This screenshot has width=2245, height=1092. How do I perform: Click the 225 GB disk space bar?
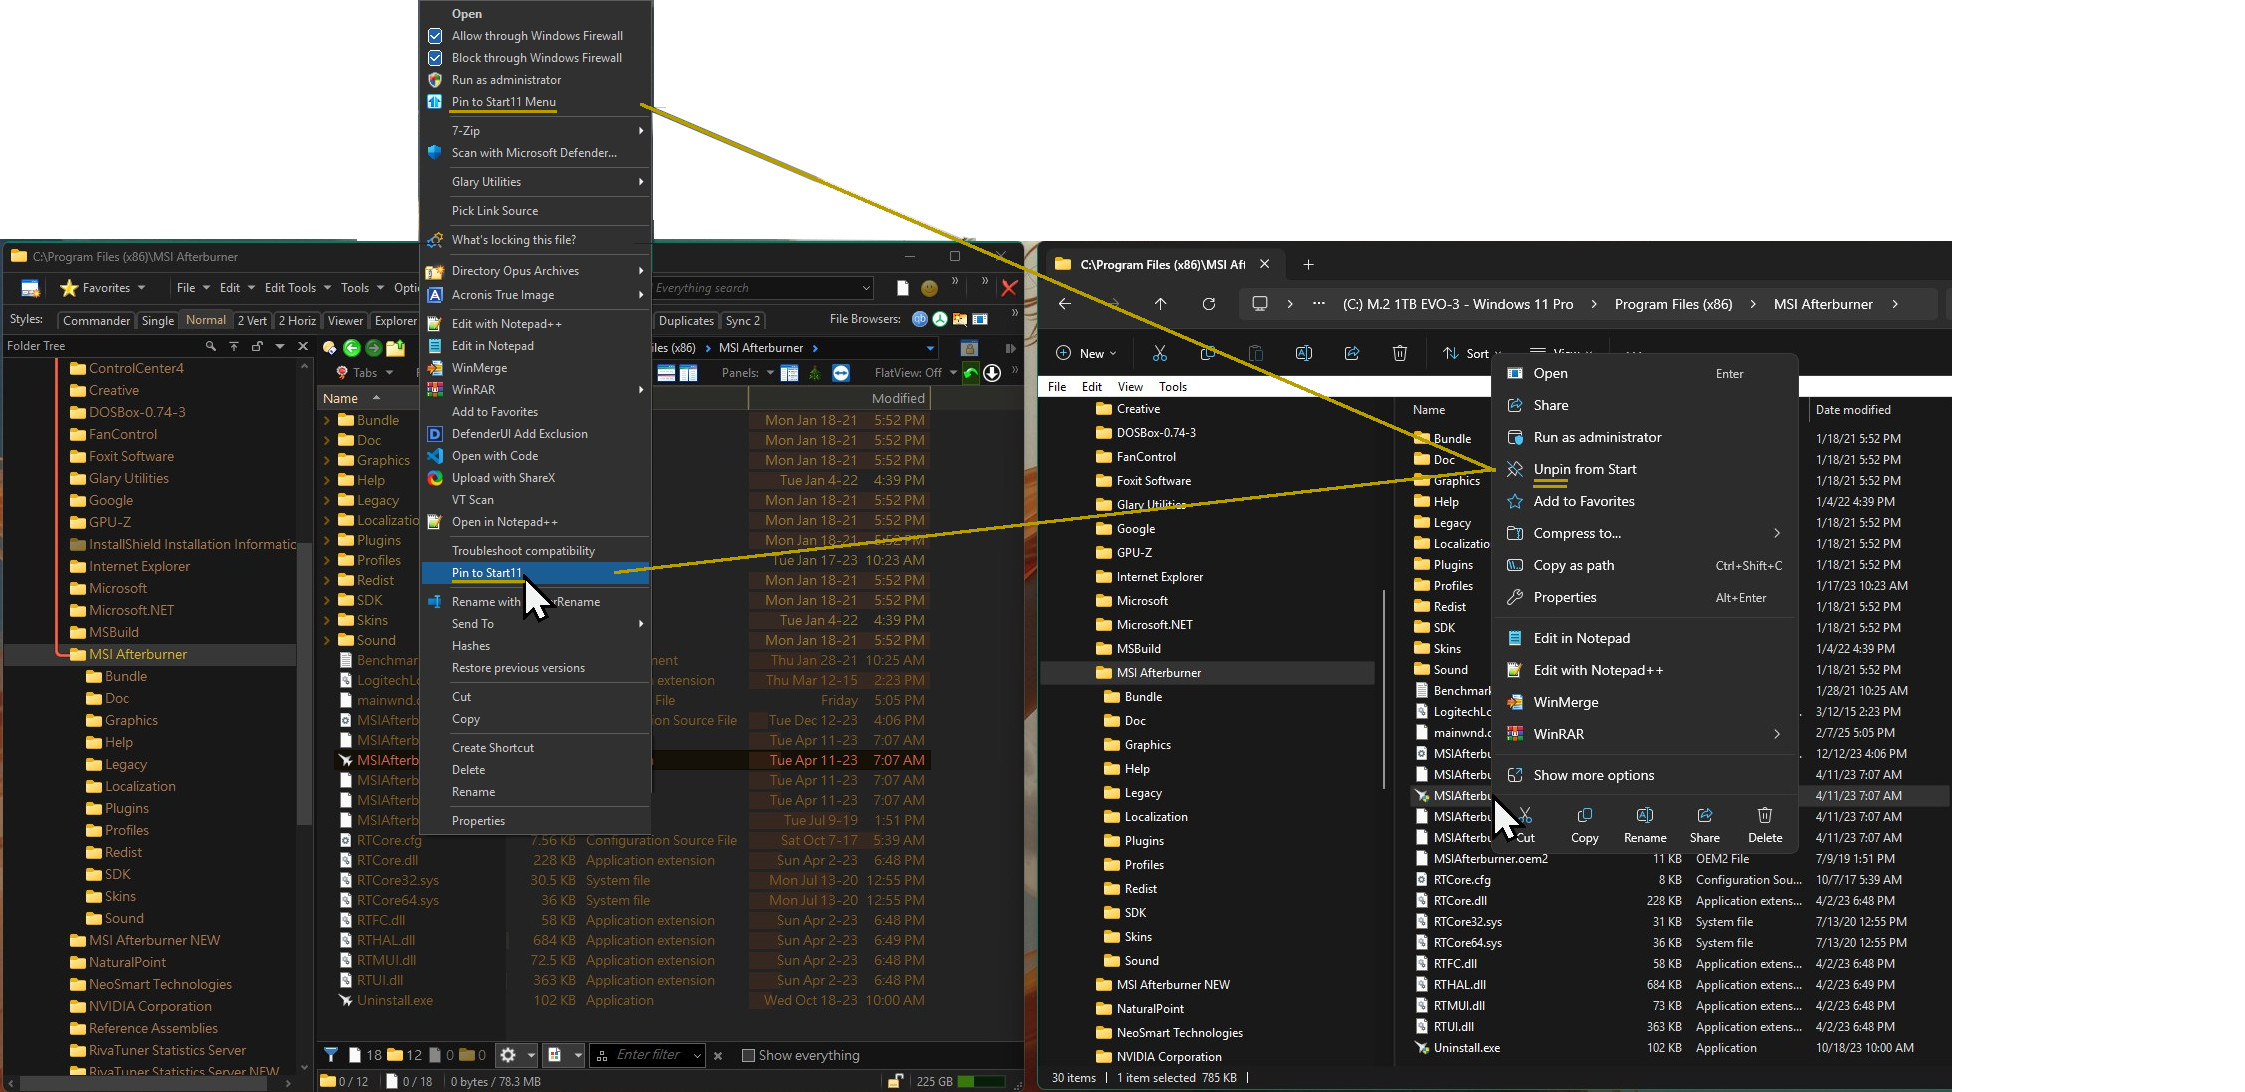980,1081
